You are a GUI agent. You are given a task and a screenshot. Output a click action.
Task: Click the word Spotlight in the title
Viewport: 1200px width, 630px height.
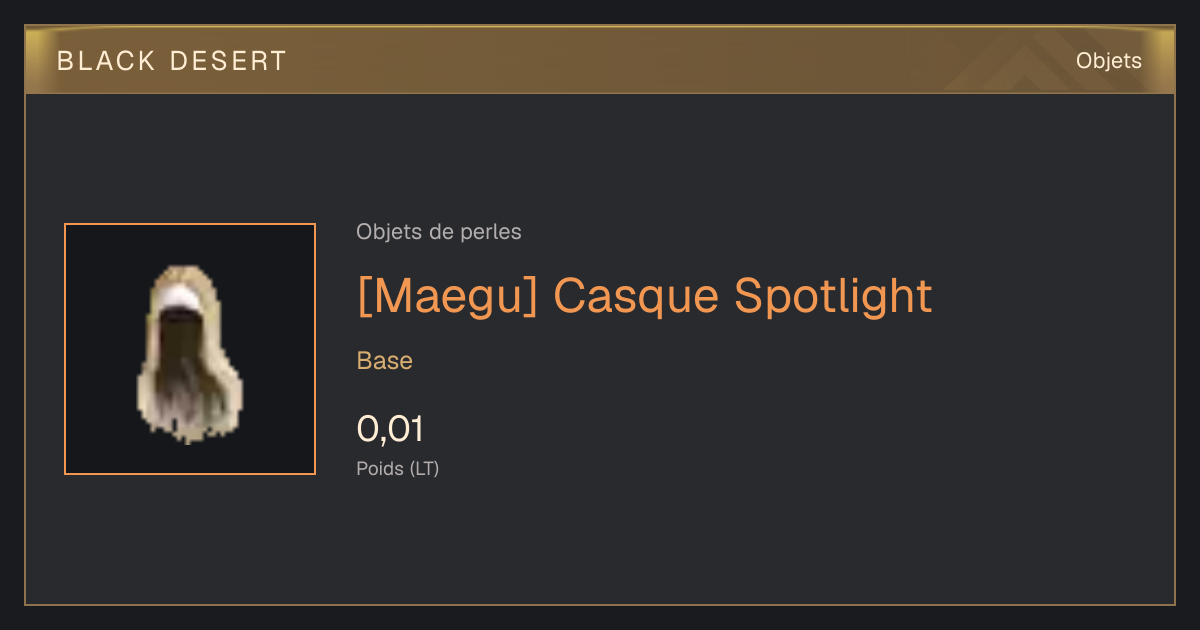[x=833, y=297]
